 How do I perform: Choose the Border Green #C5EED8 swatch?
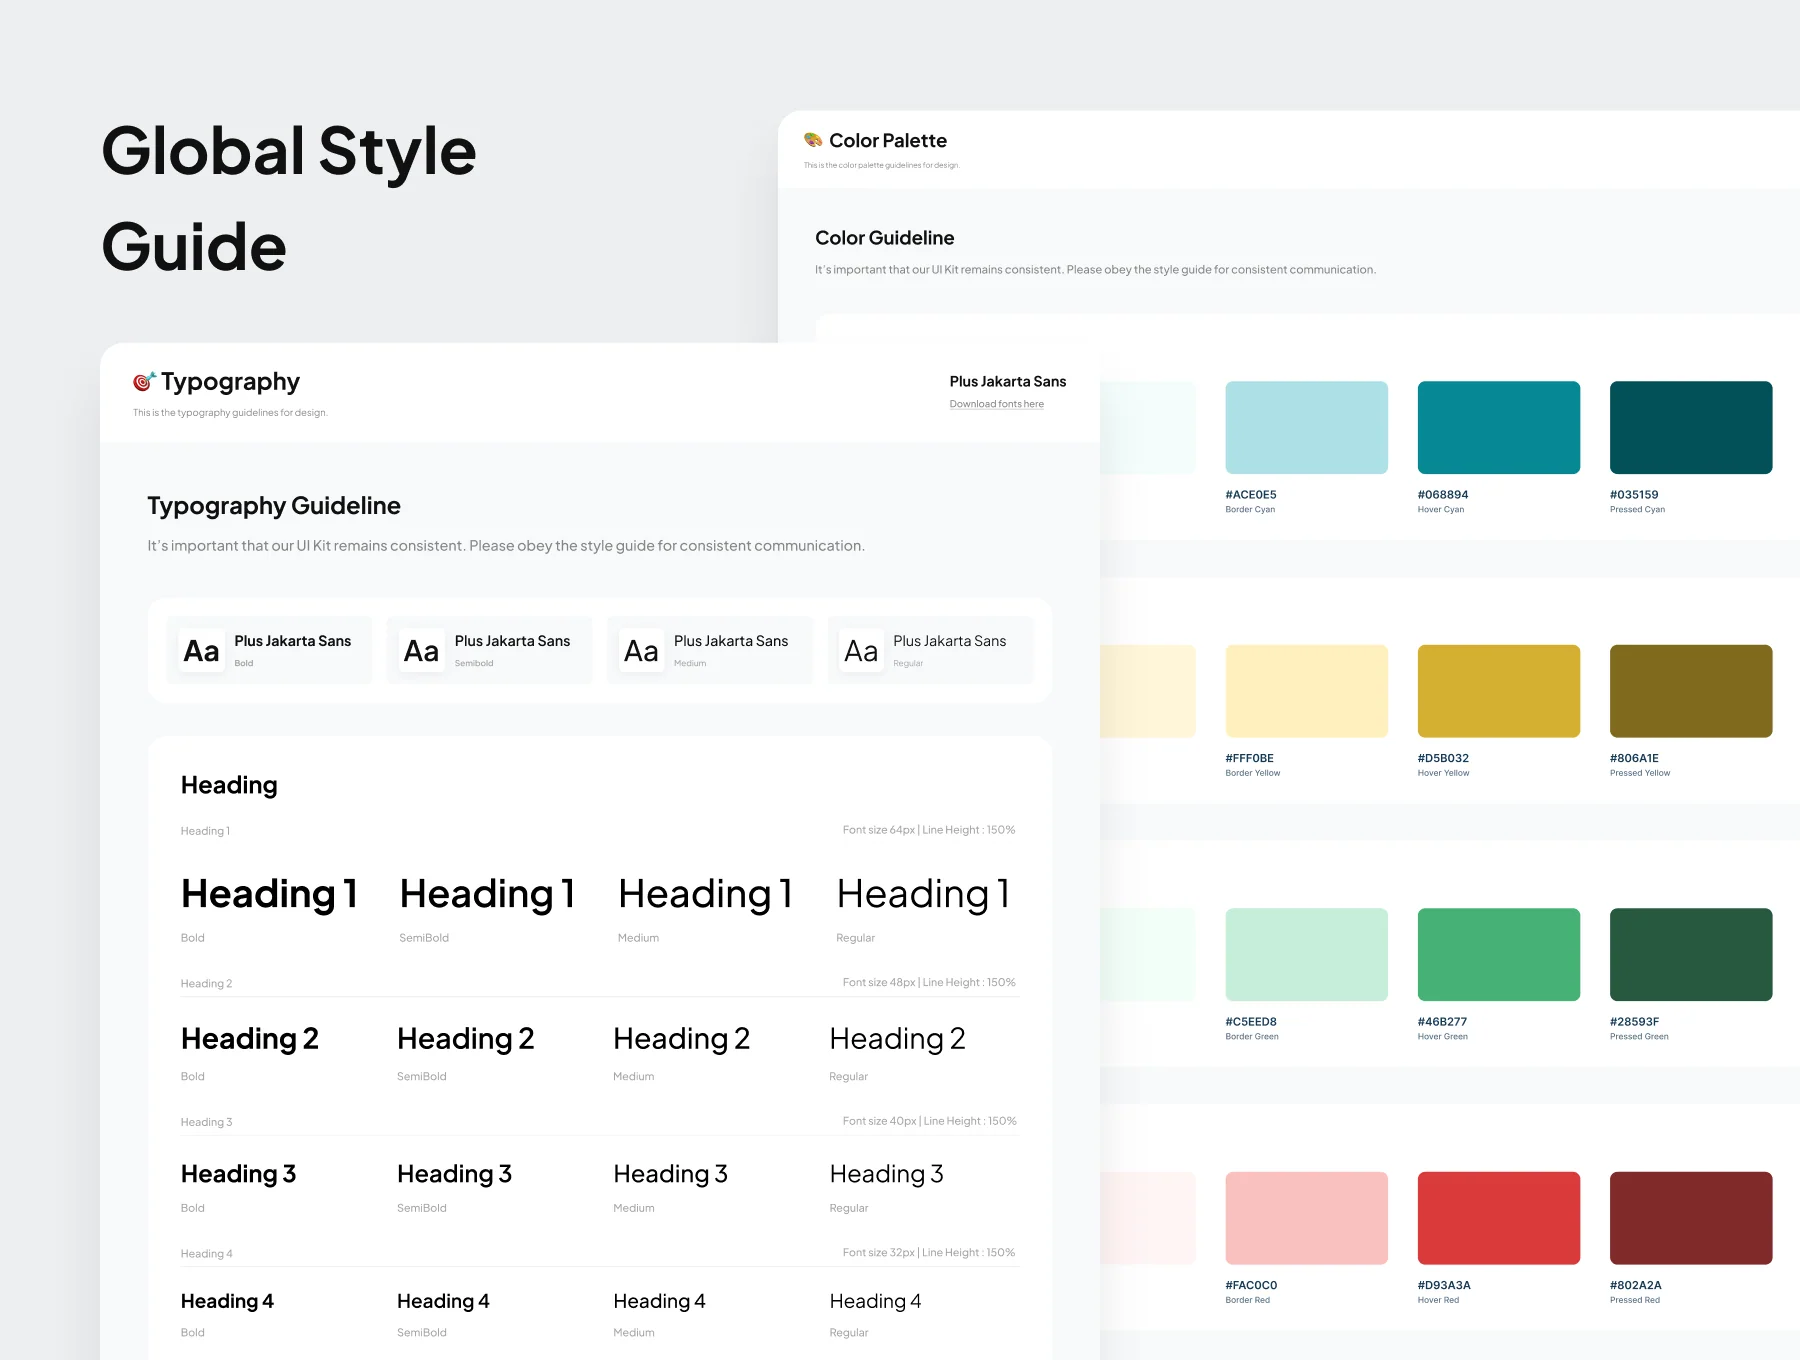tap(1306, 954)
